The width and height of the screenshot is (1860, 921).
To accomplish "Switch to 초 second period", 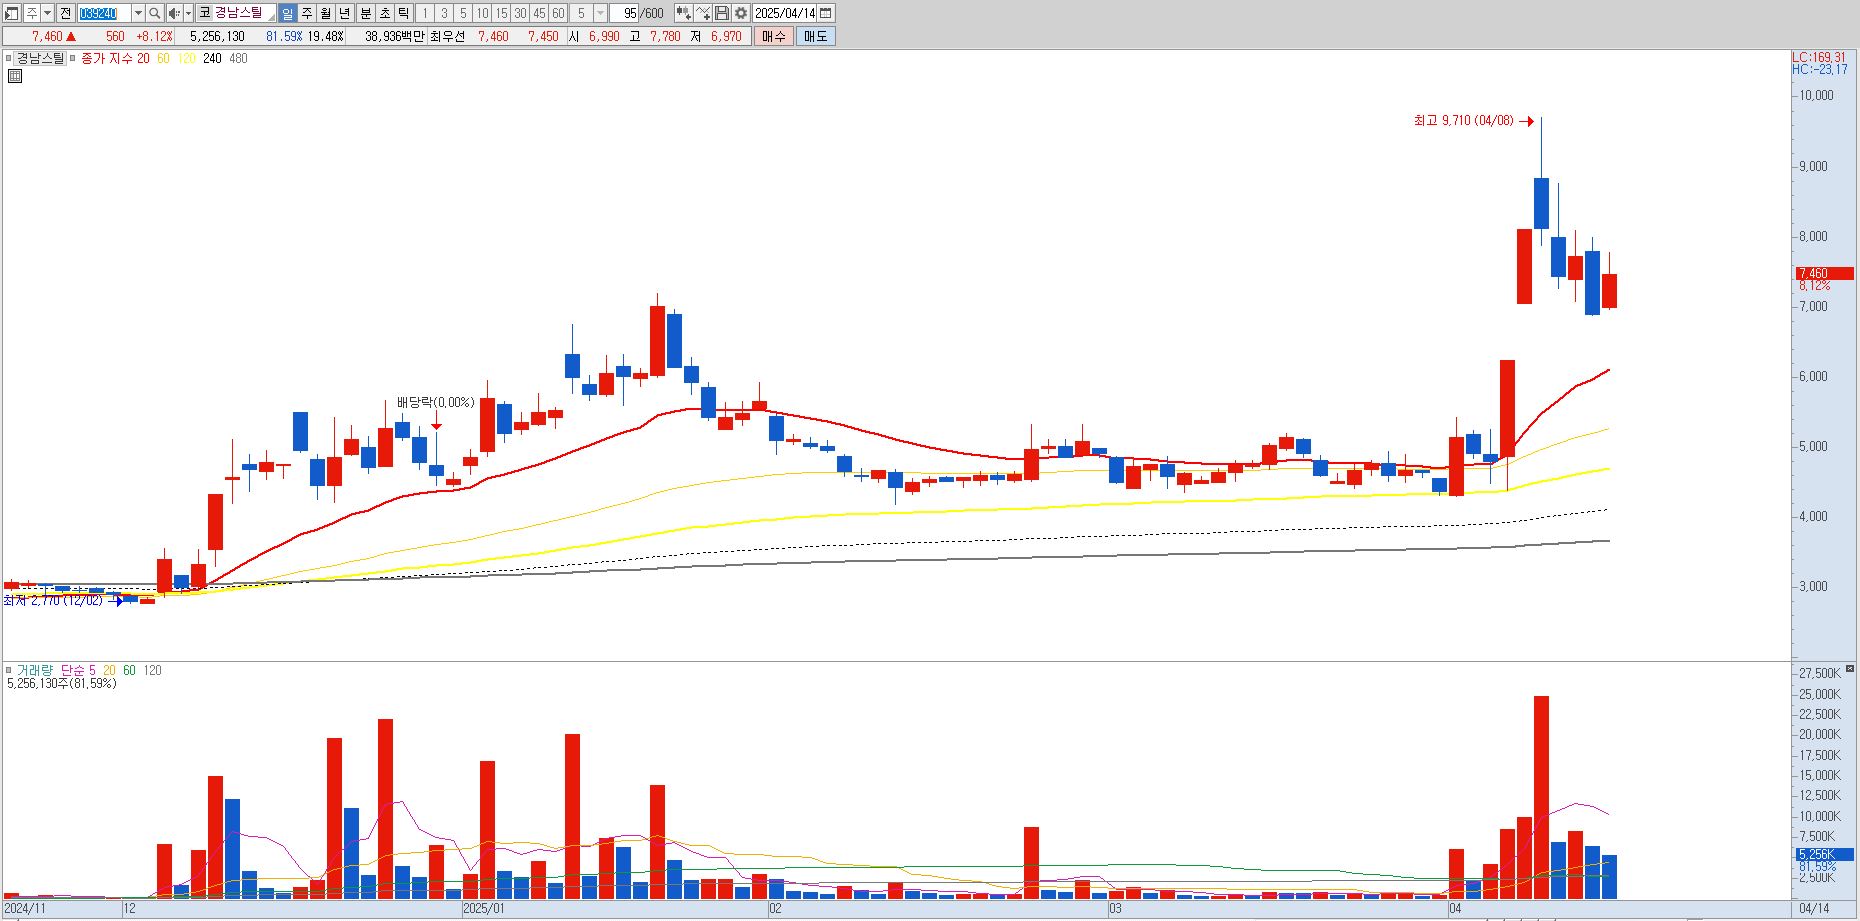I will (x=384, y=13).
